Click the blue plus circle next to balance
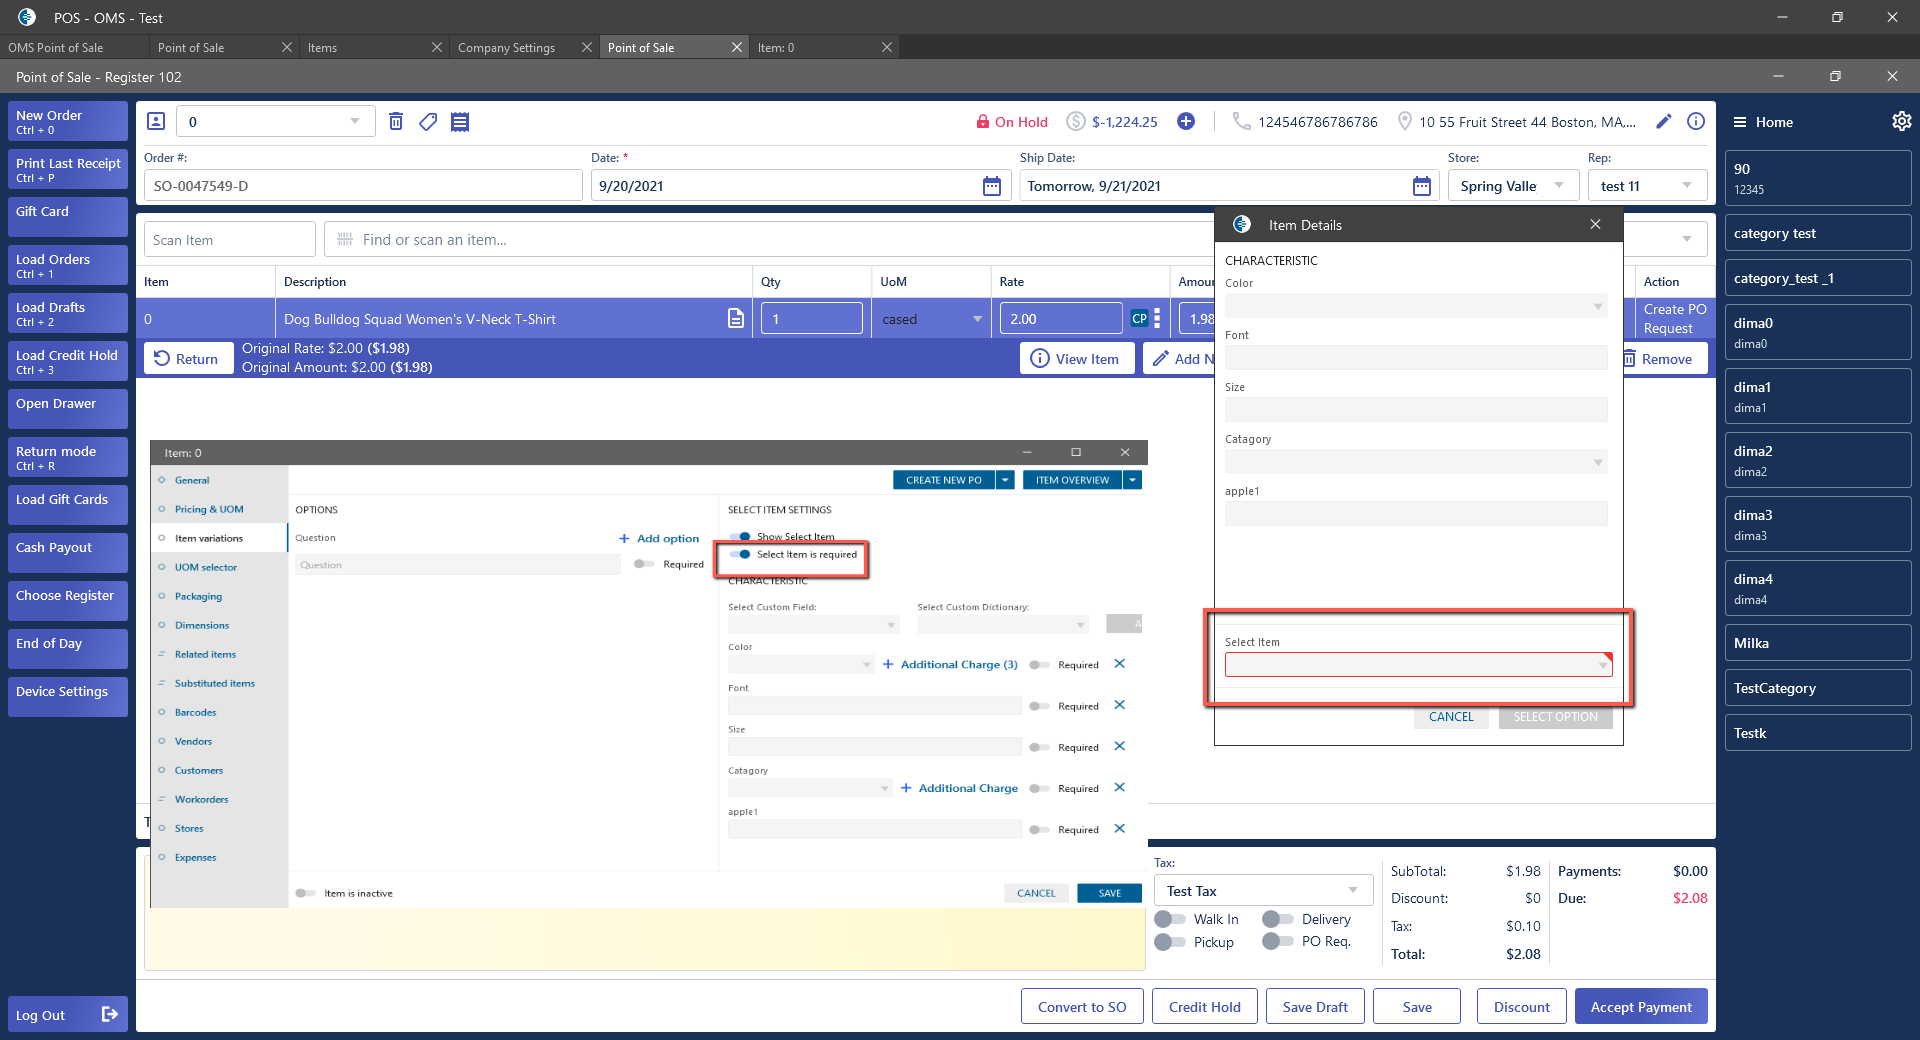This screenshot has width=1920, height=1040. point(1186,122)
